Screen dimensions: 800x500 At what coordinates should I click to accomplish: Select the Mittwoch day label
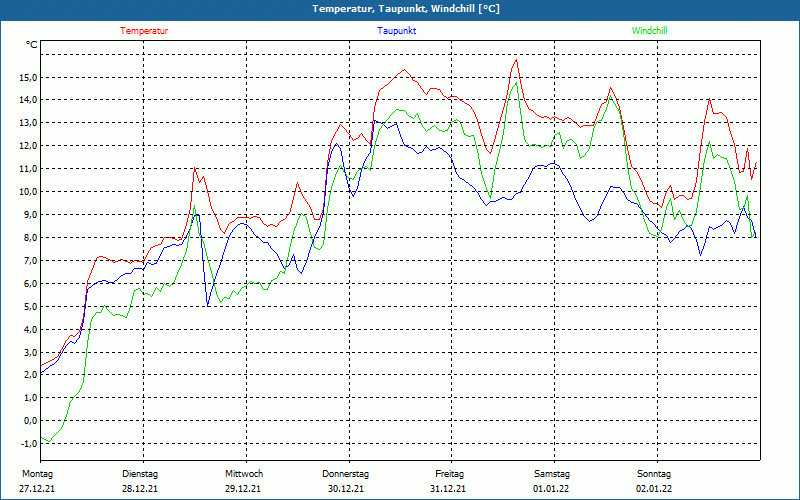[x=244, y=474]
